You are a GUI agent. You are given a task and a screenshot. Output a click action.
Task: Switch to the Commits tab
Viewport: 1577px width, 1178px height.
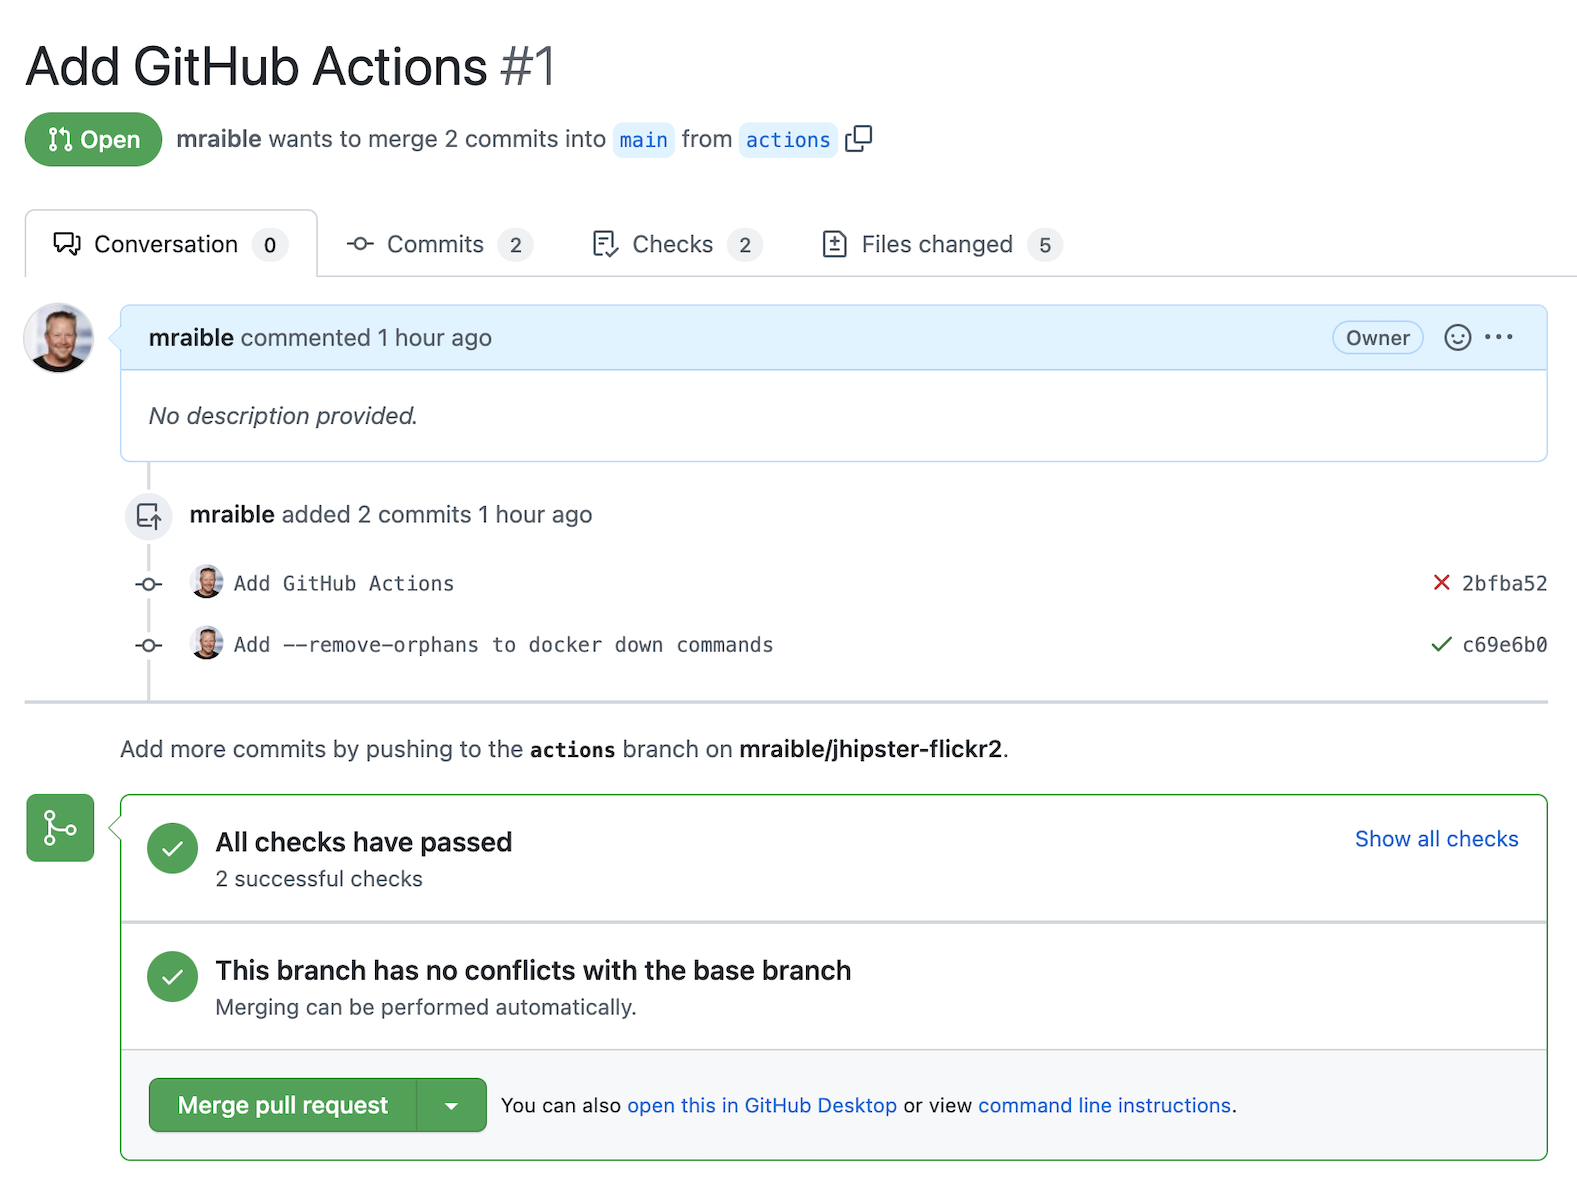438,245
